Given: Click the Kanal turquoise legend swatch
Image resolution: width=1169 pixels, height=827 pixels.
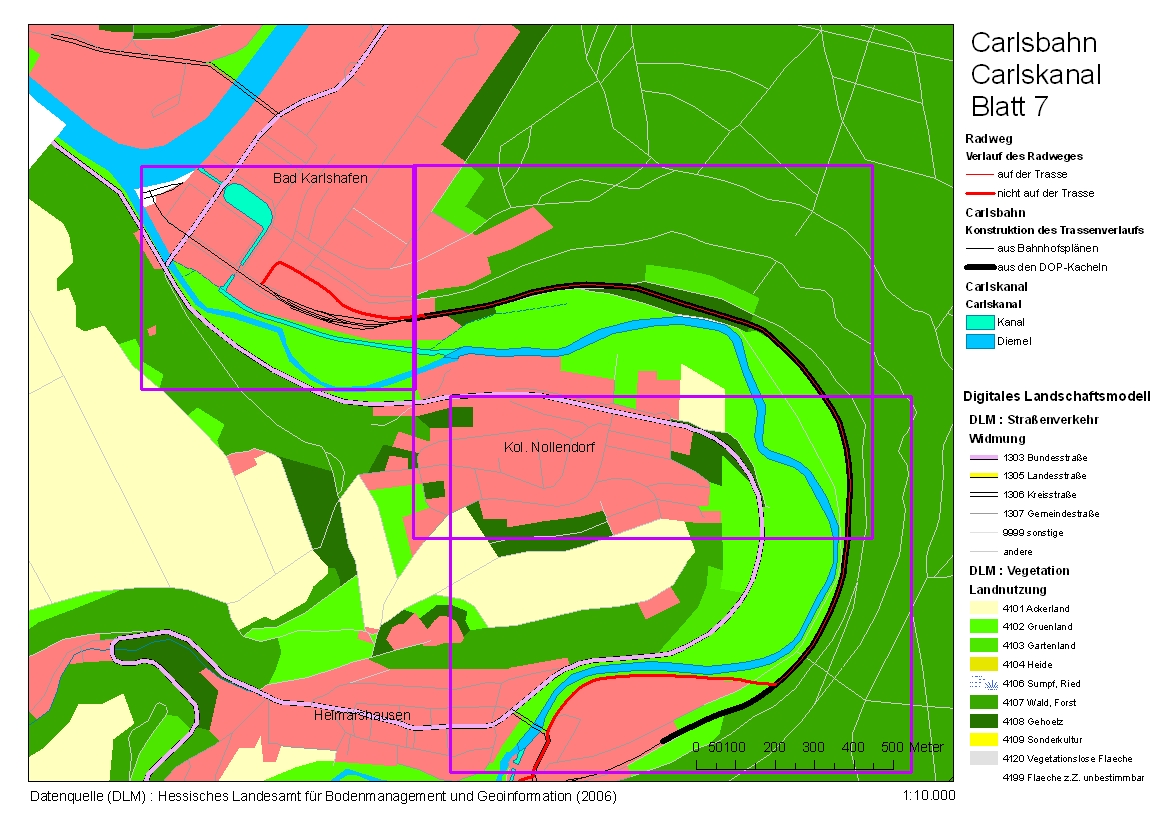Looking at the screenshot, I should [980, 322].
